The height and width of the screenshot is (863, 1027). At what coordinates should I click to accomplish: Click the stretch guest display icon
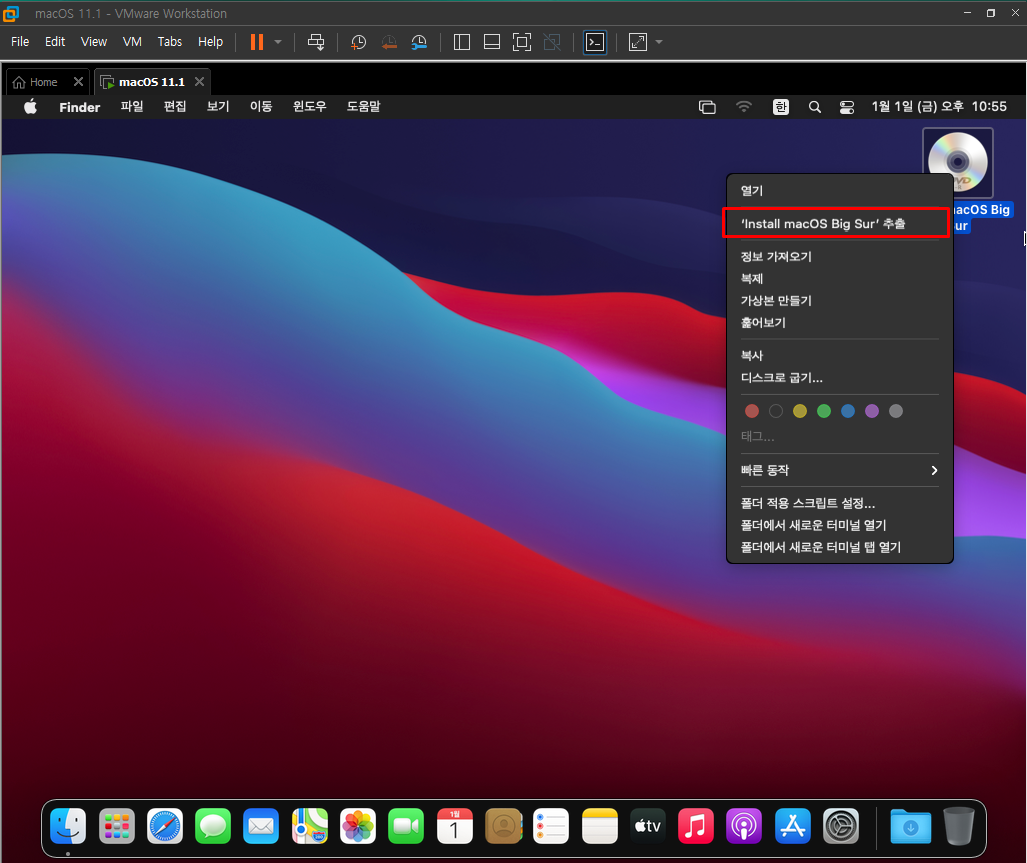pyautogui.click(x=638, y=42)
